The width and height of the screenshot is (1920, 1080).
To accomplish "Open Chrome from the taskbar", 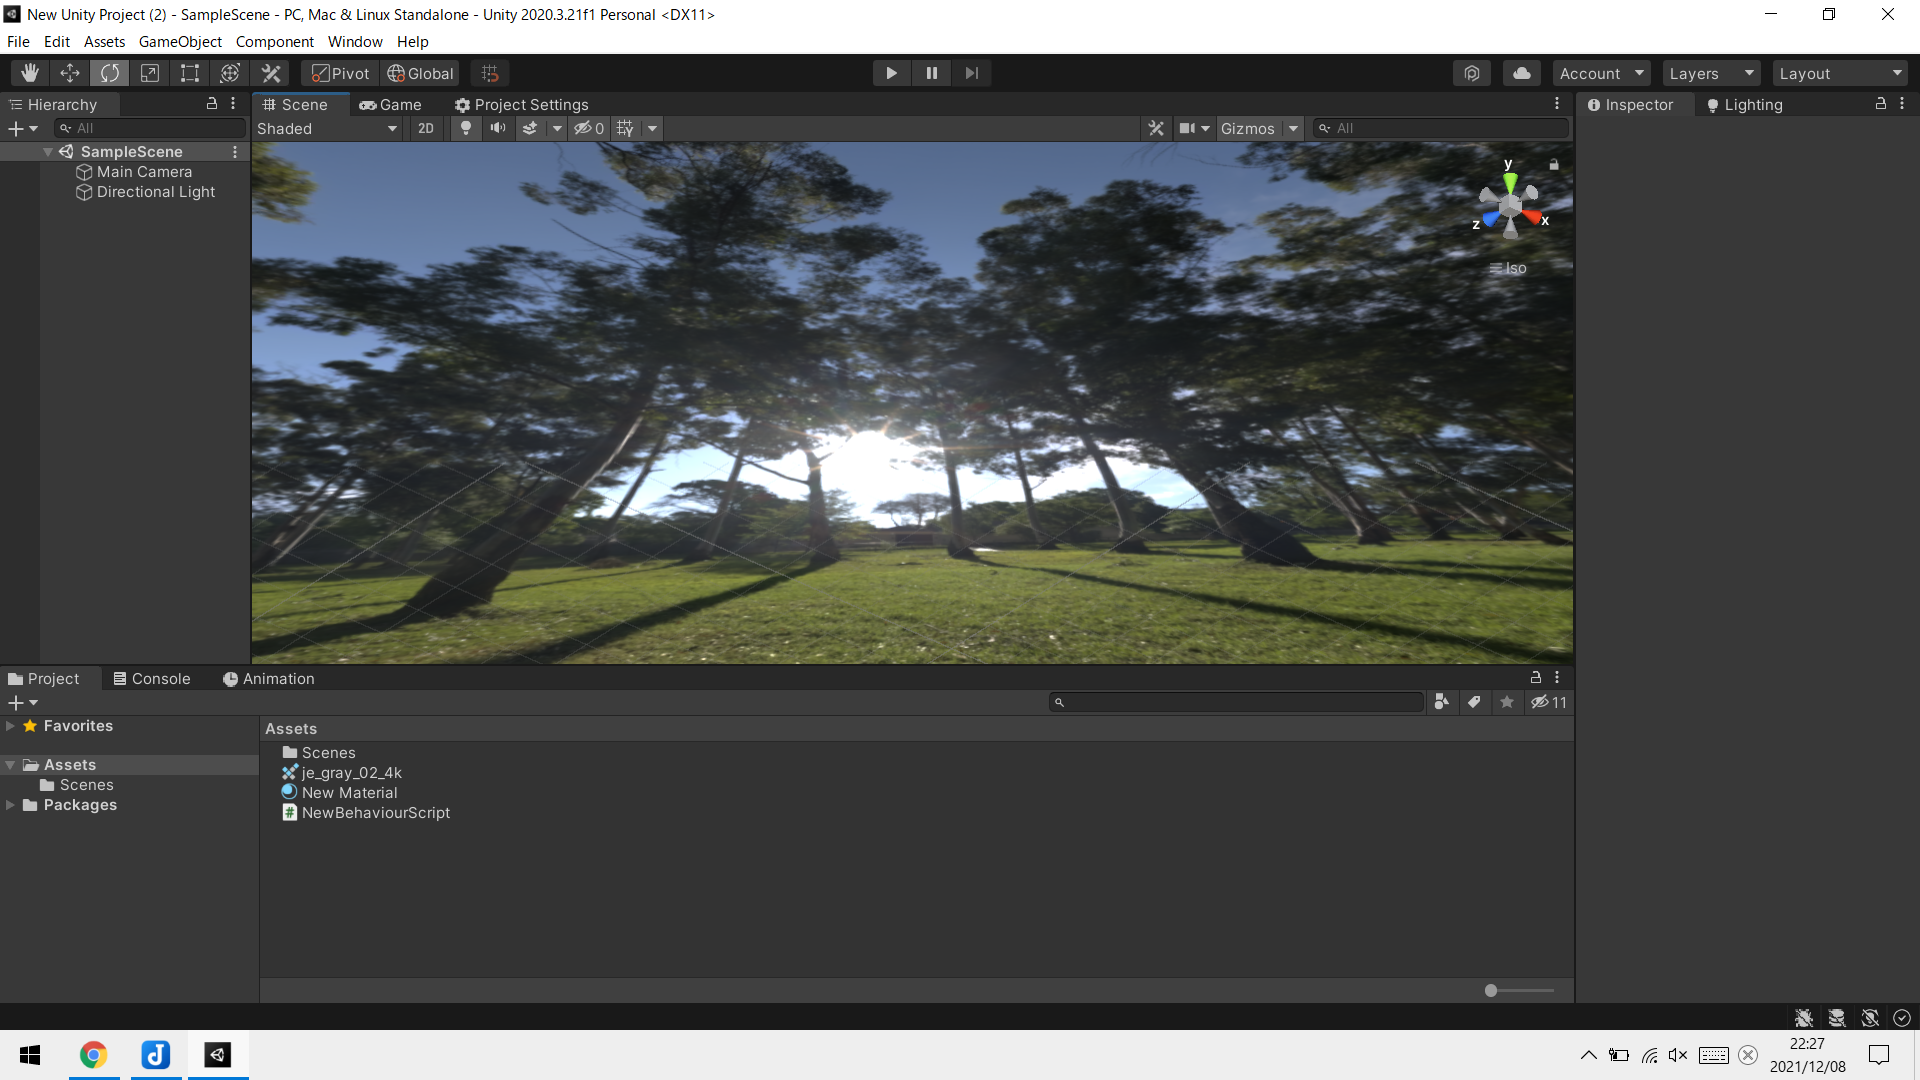I will [x=94, y=1055].
